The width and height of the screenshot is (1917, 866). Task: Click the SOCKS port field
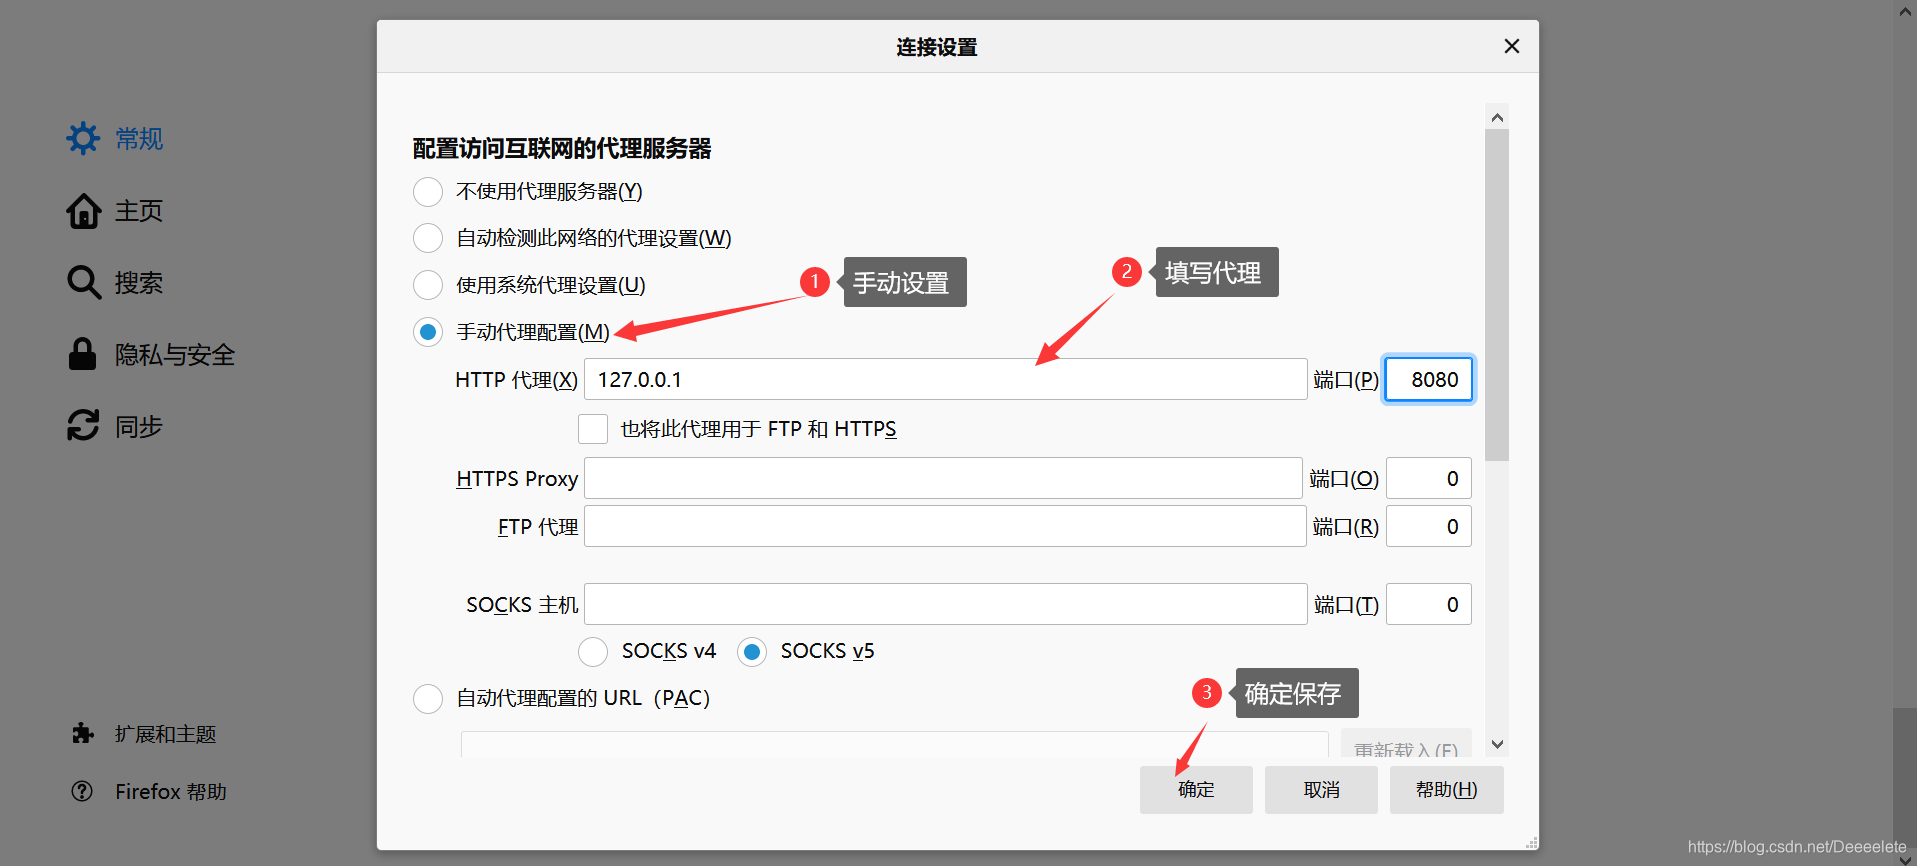pyautogui.click(x=1428, y=604)
